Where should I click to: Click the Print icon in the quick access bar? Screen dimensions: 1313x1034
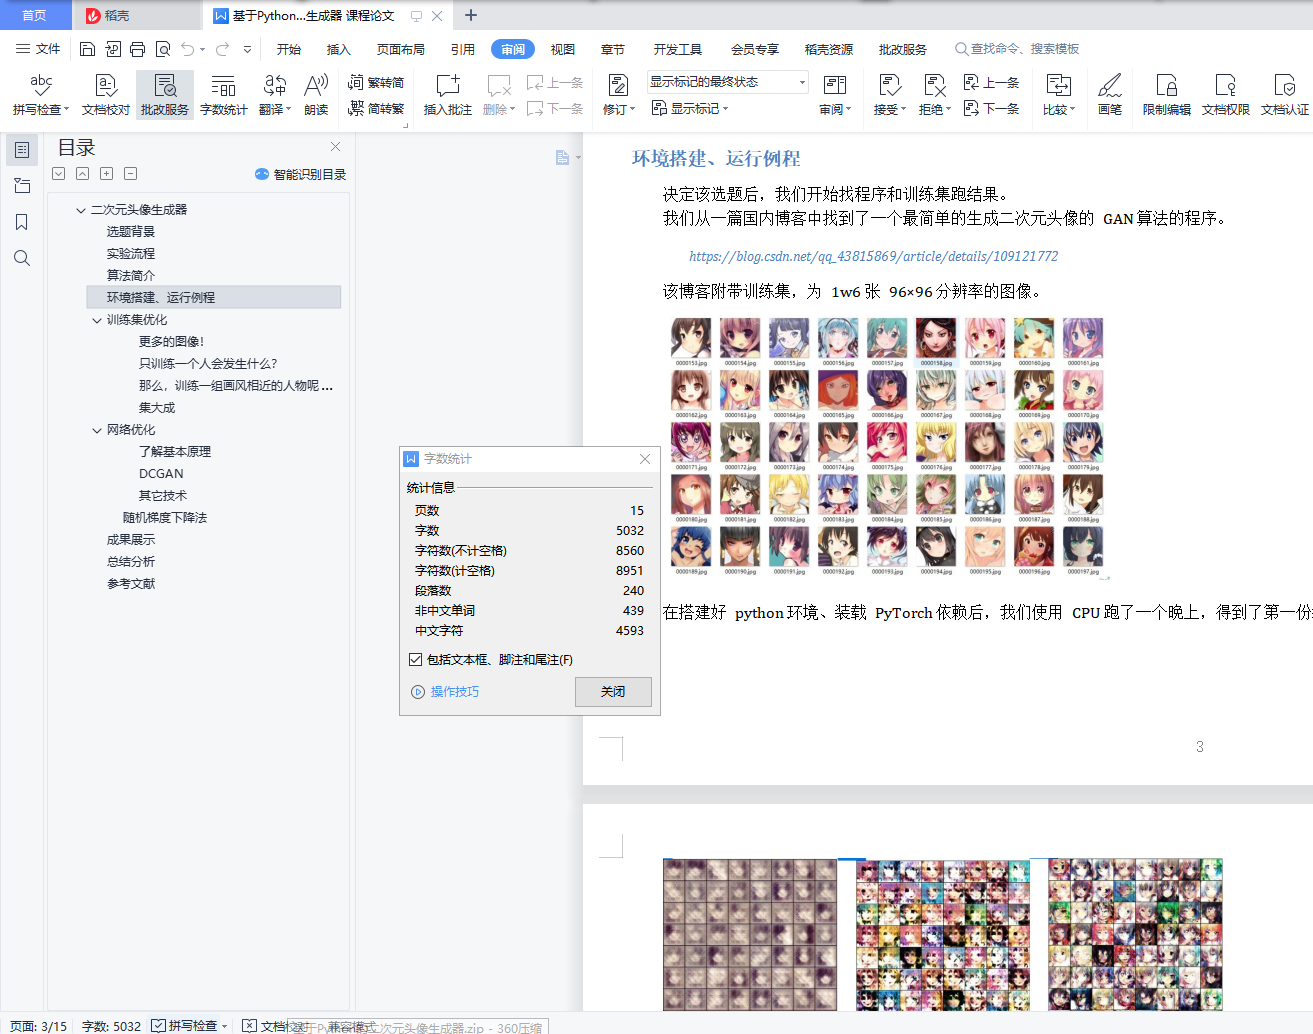[x=137, y=49]
